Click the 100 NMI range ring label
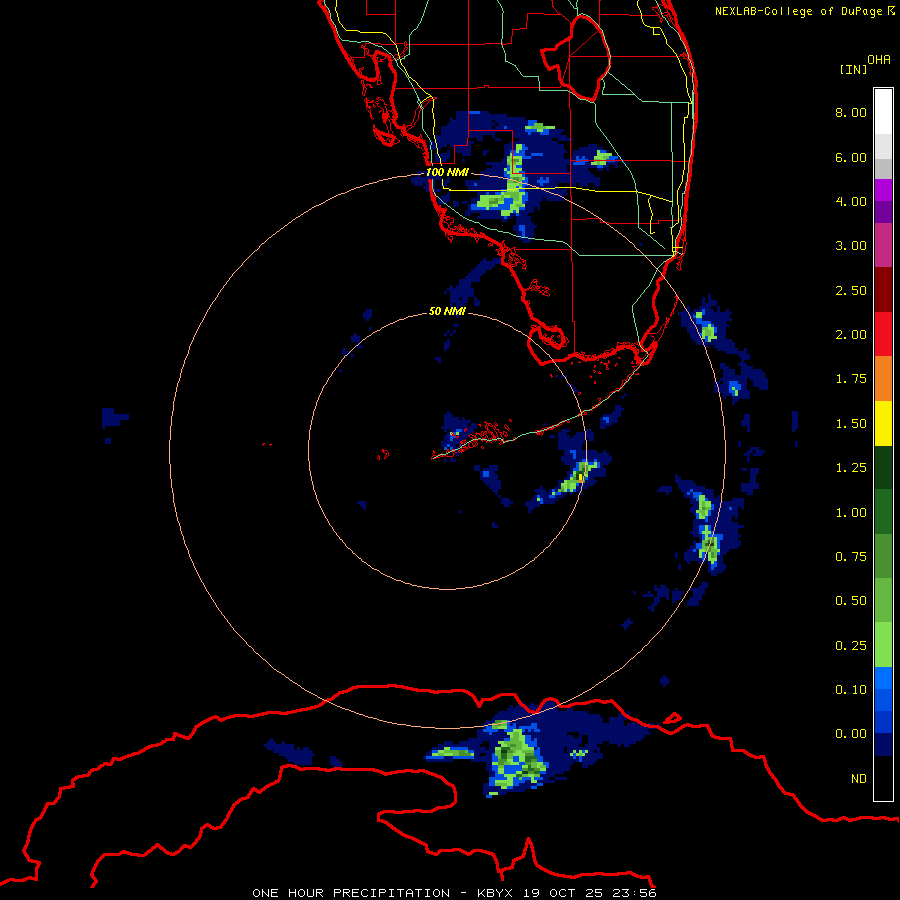Viewport: 900px width, 900px height. (447, 172)
